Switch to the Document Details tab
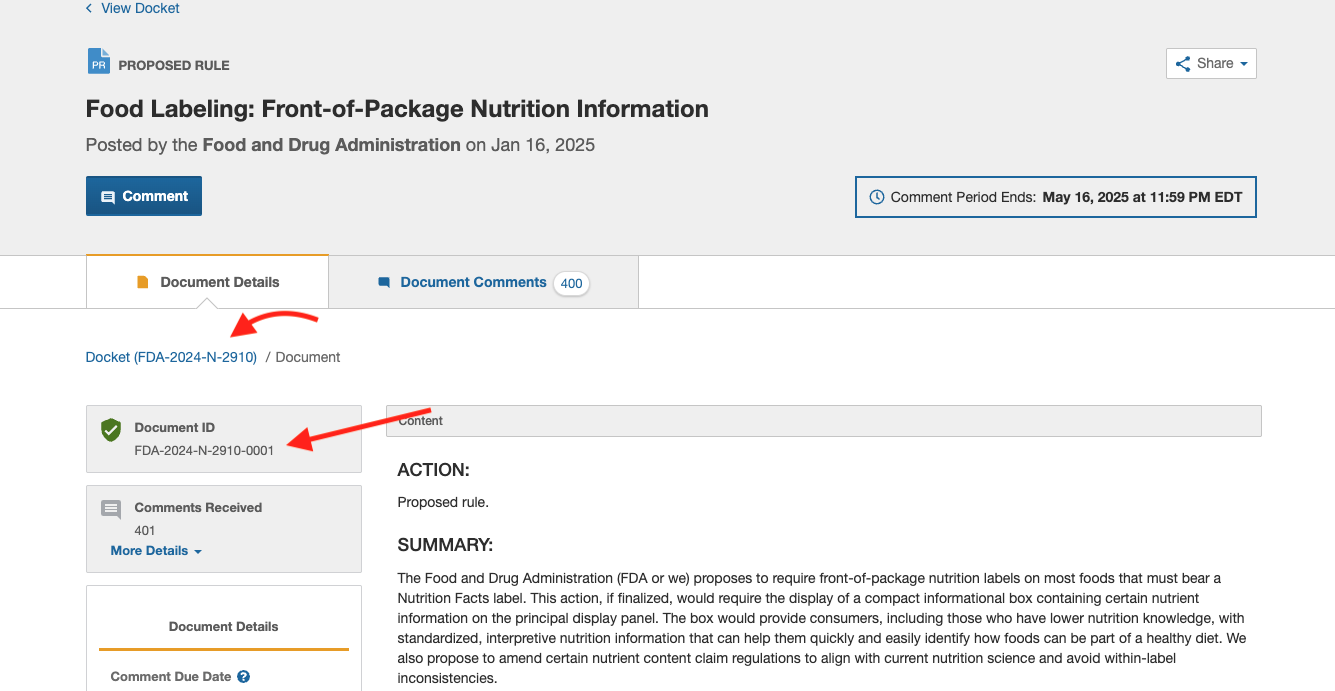 [x=208, y=282]
